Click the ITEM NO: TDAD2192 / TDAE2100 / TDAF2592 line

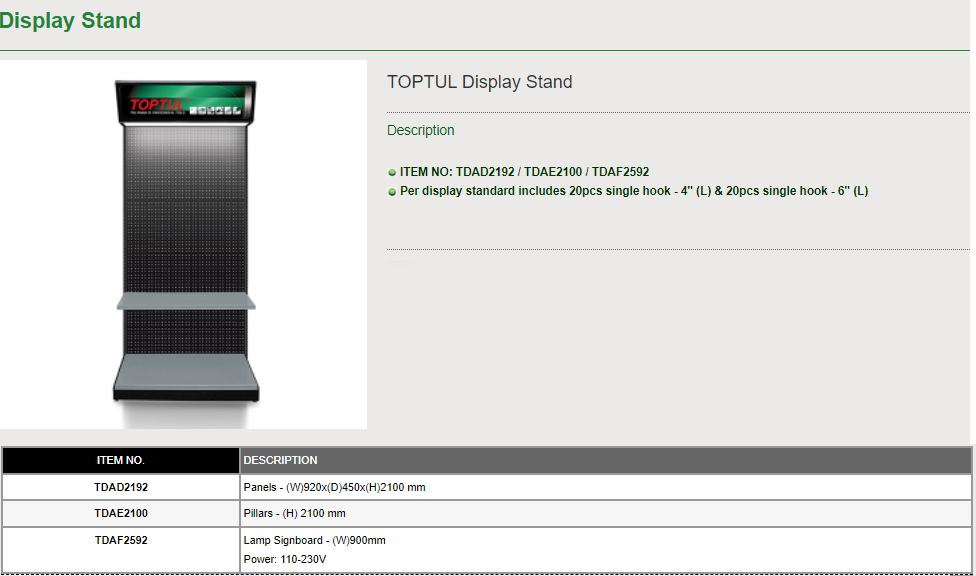[x=524, y=172]
